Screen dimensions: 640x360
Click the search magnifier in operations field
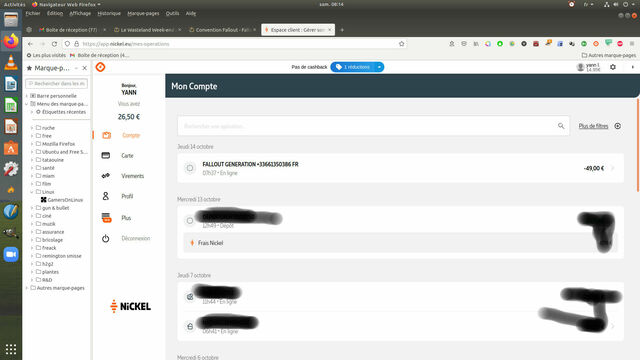click(561, 126)
